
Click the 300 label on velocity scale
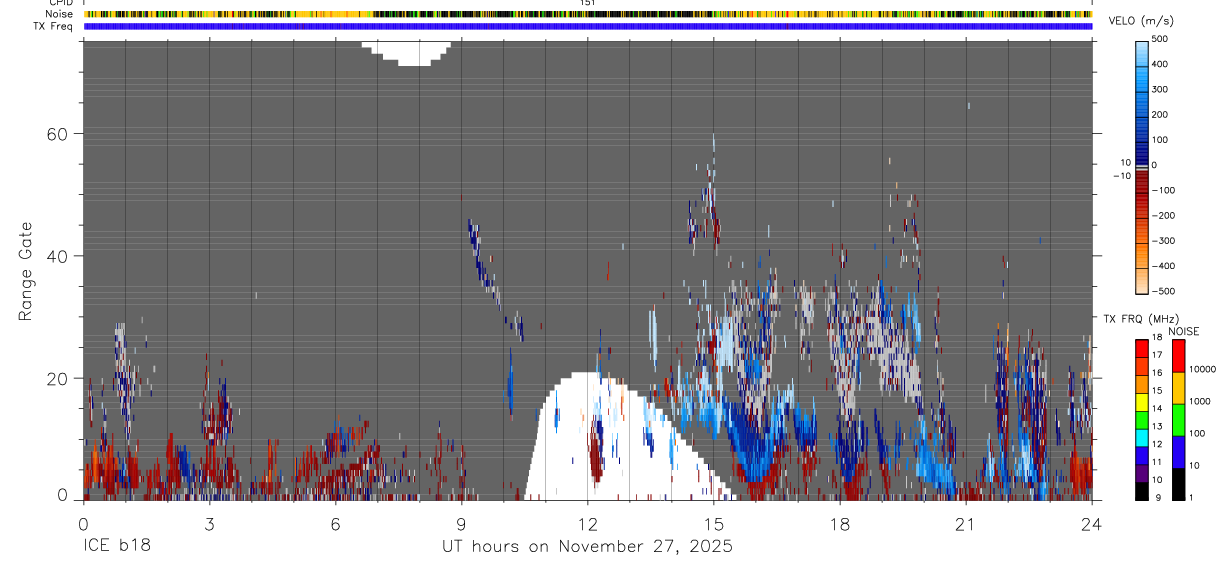[x=1160, y=89]
